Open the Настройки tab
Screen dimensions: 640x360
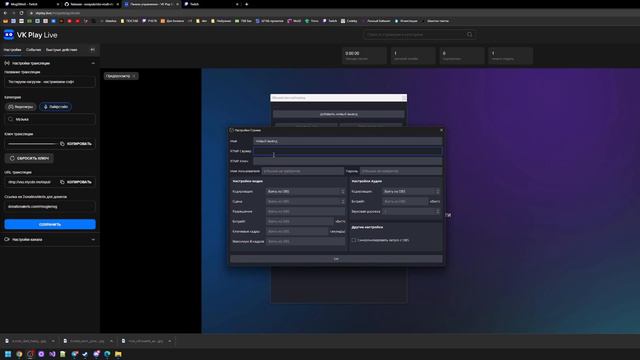pos(12,50)
